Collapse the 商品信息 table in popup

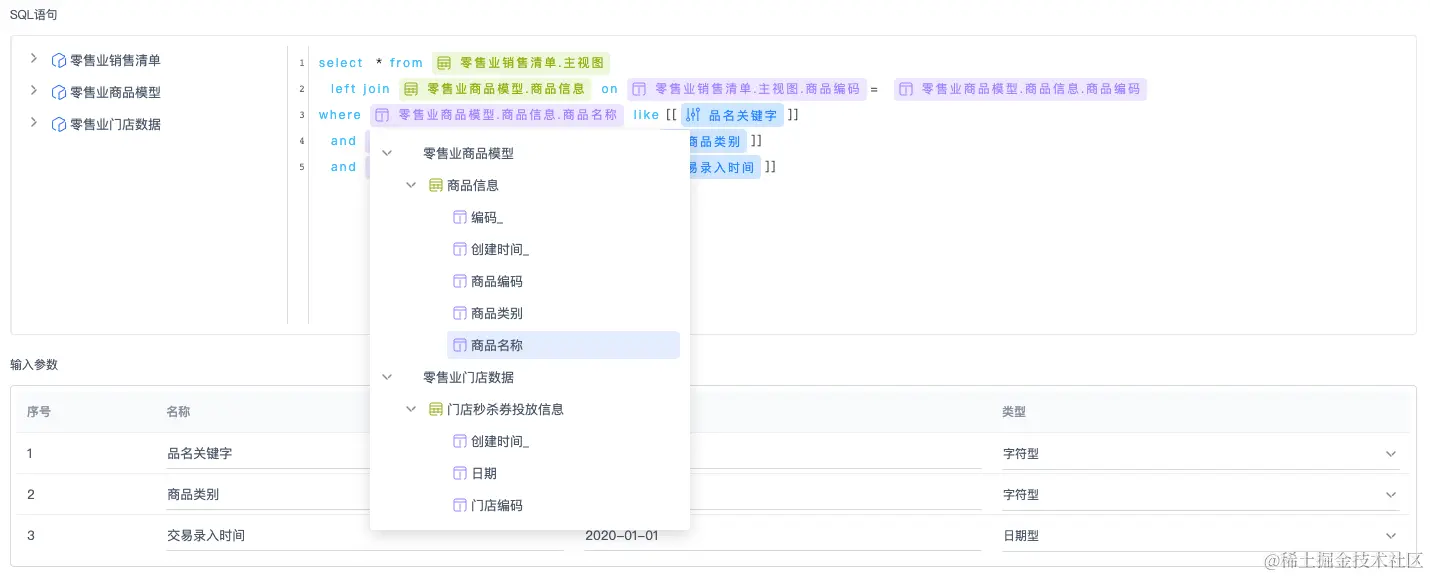click(x=411, y=185)
